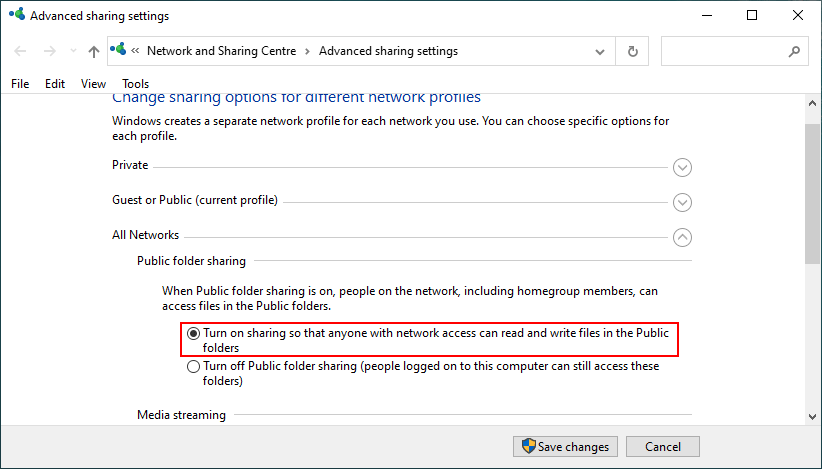
Task: Click Save changes button
Action: 565,446
